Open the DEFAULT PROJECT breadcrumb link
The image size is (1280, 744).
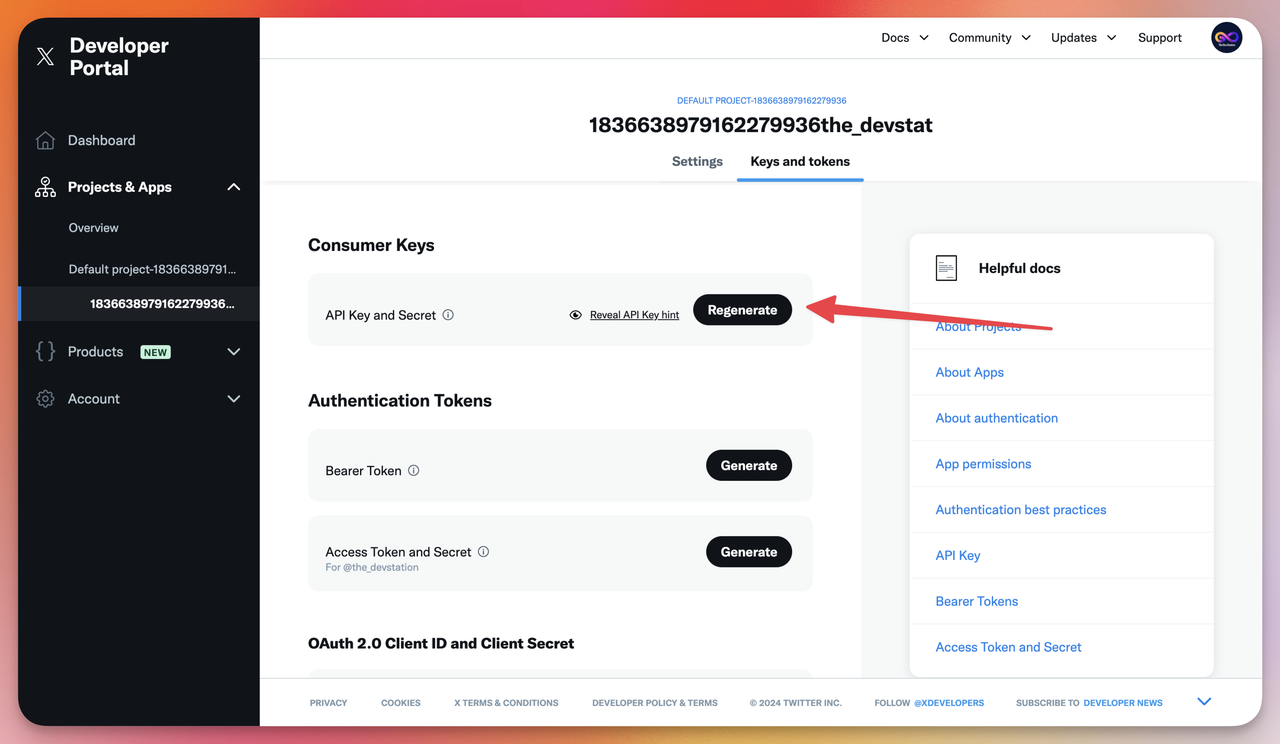(x=762, y=101)
